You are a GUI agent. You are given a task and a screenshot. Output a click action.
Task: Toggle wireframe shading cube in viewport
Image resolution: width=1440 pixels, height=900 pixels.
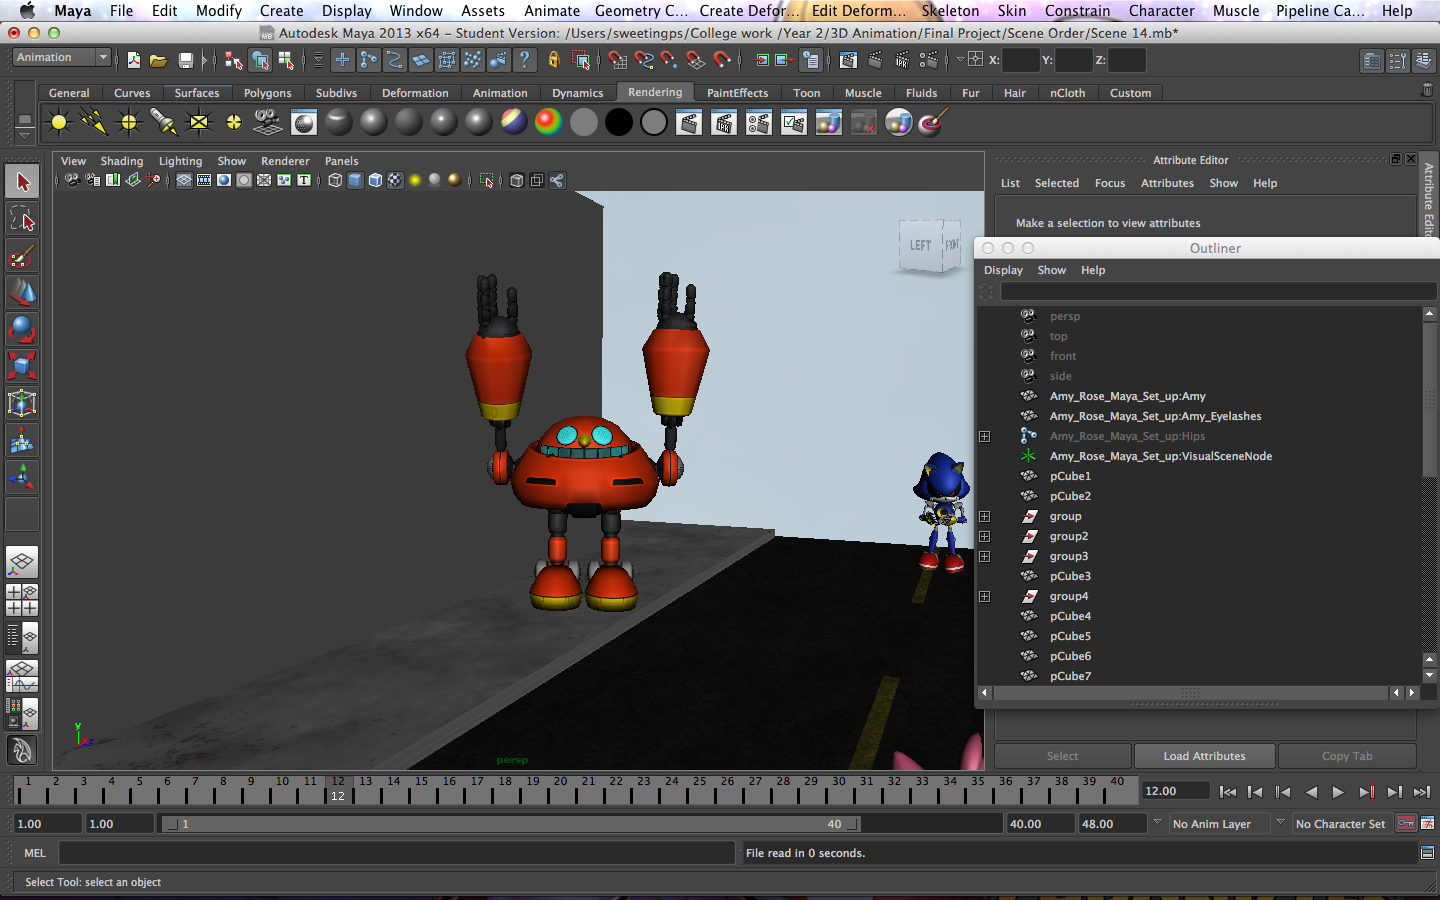(x=335, y=180)
